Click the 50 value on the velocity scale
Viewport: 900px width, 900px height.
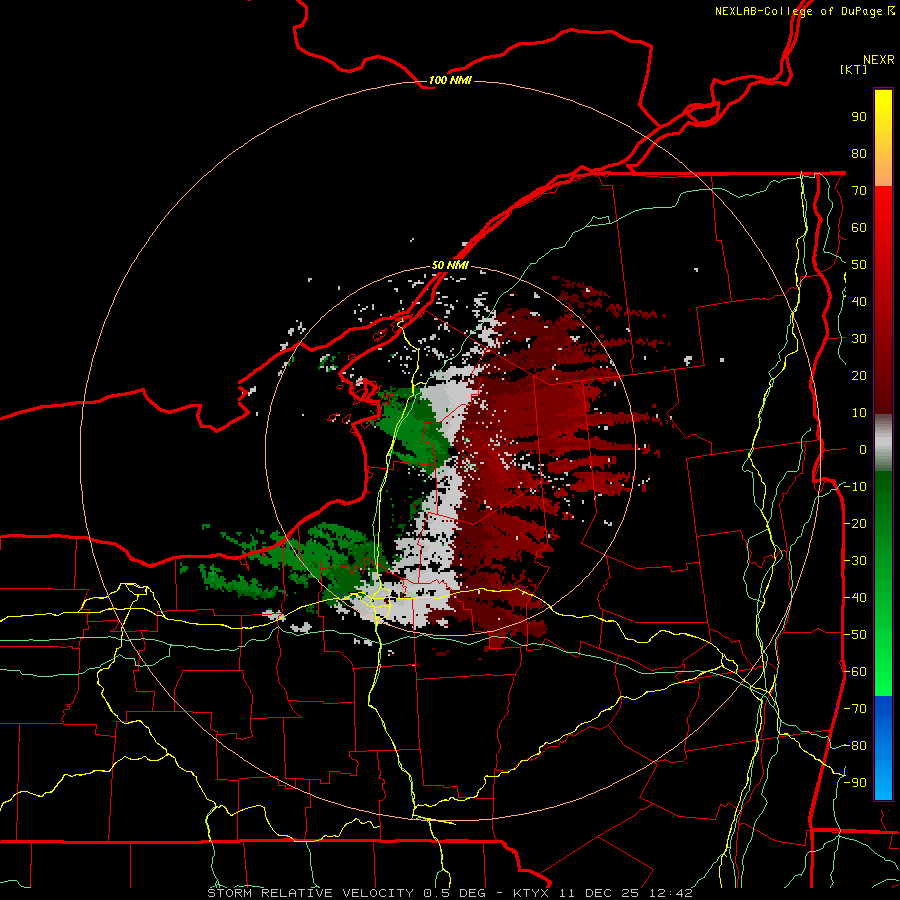(859, 265)
